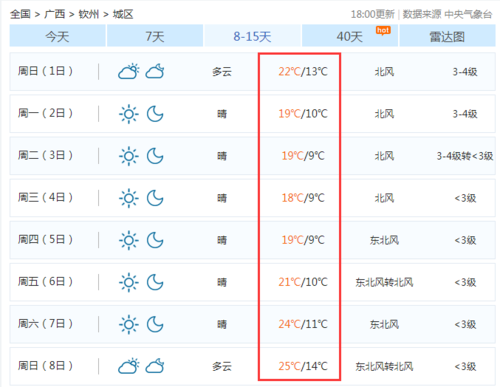Image resolution: width=500 pixels, height=387 pixels.
Task: Select the 周四（5日）date label
Action: 45,239
